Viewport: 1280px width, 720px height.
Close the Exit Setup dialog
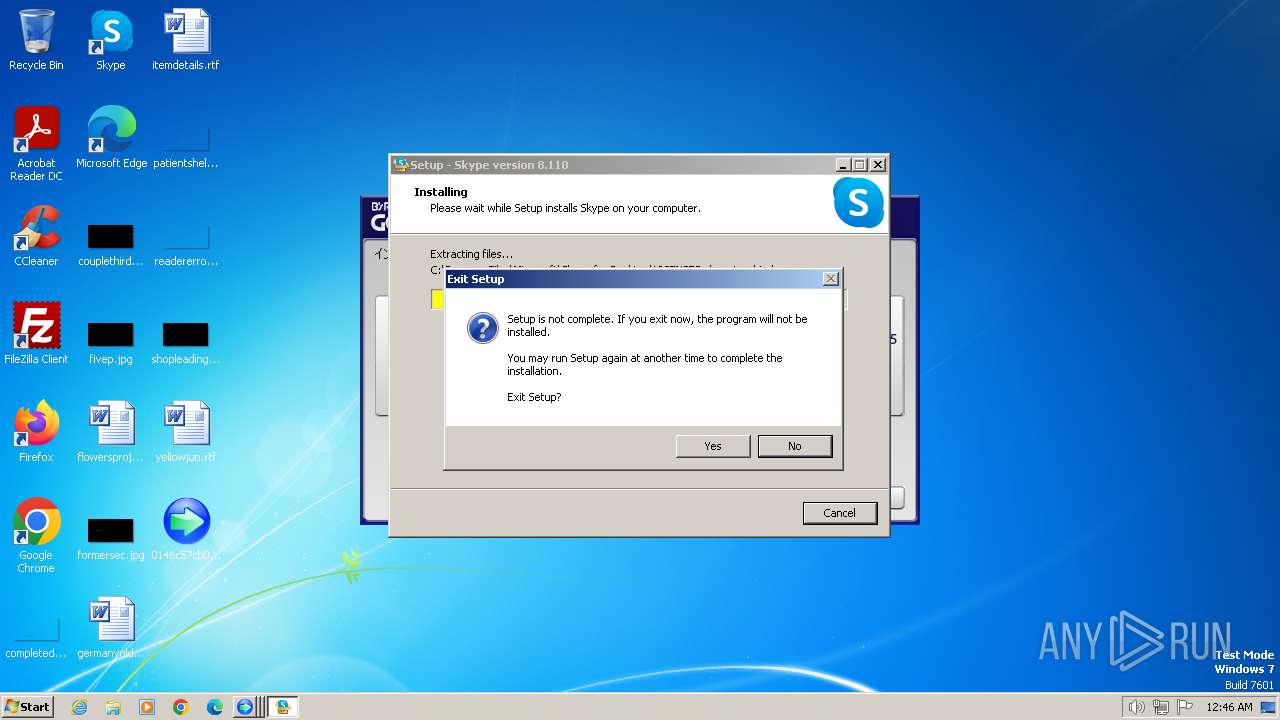pyautogui.click(x=830, y=279)
